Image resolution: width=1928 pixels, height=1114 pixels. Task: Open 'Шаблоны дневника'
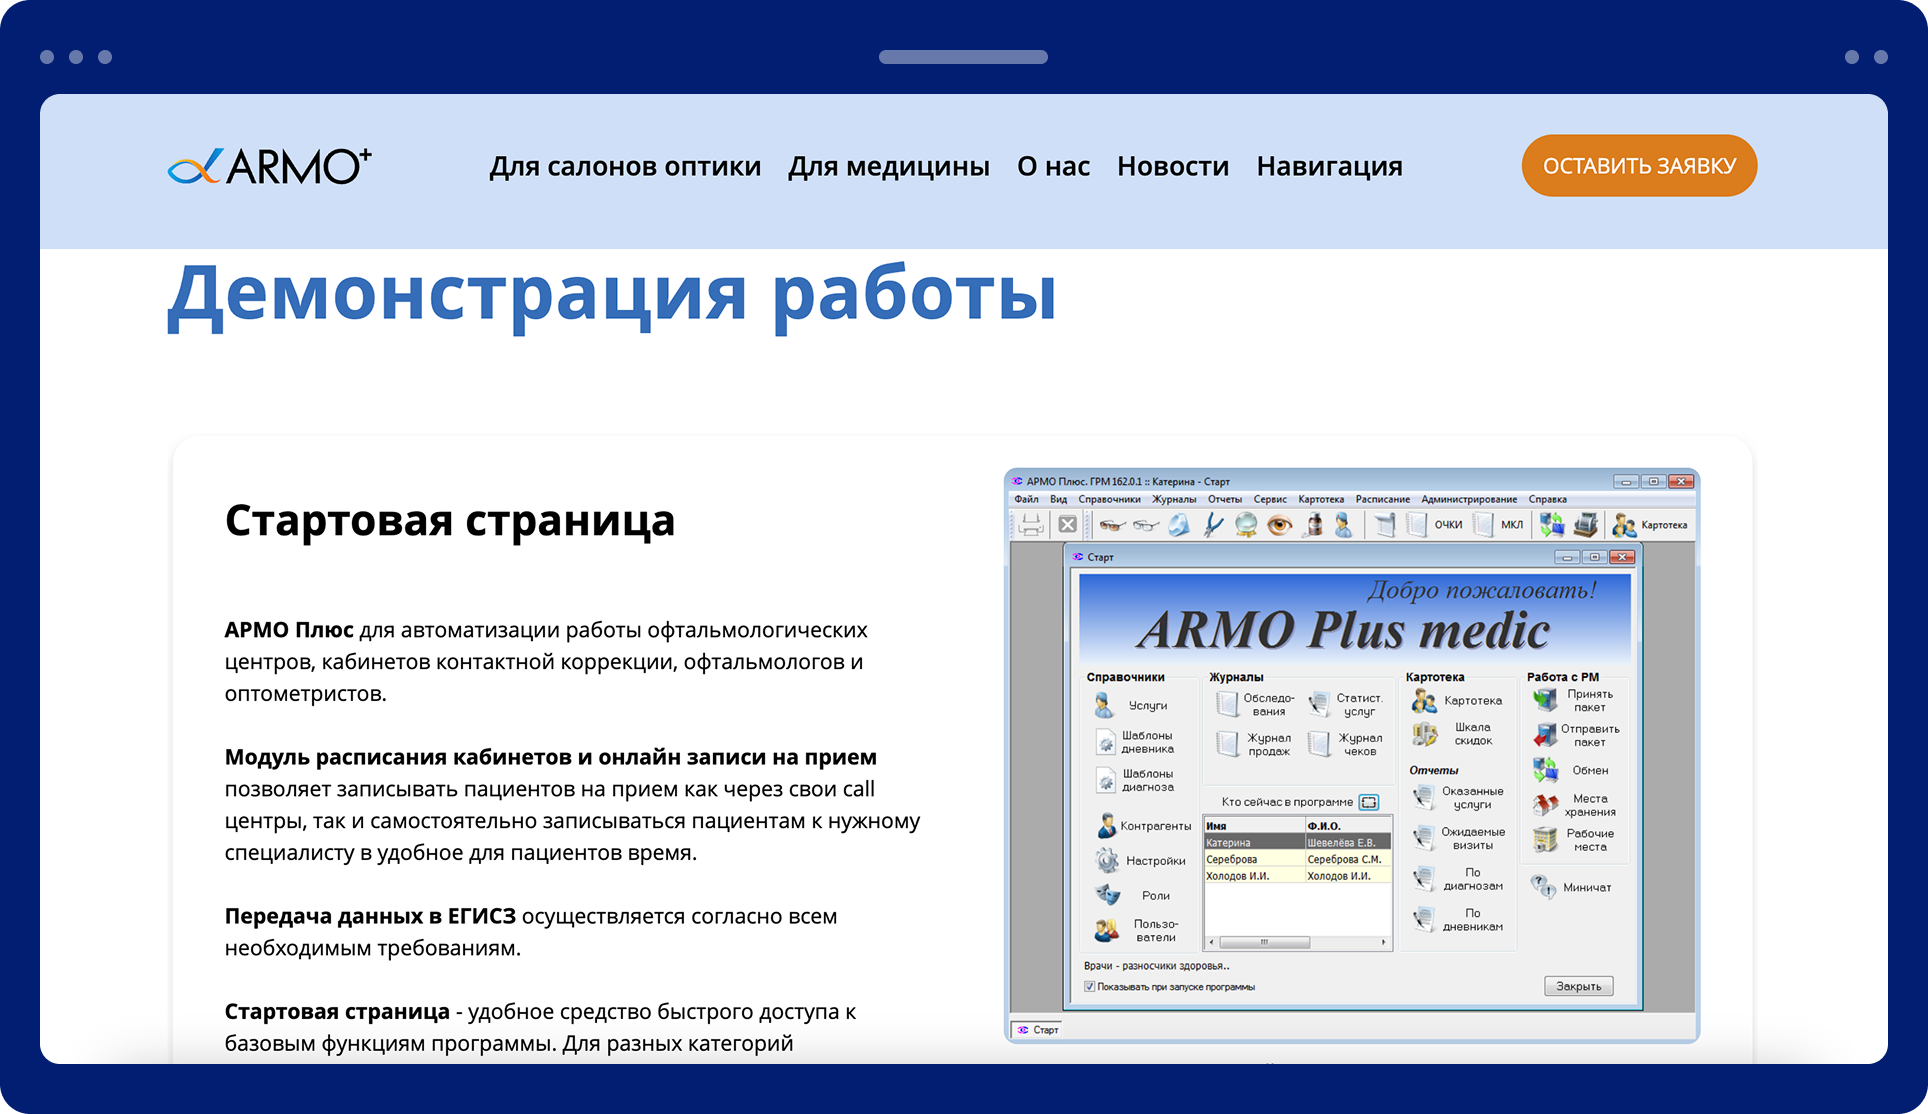coord(1136,742)
